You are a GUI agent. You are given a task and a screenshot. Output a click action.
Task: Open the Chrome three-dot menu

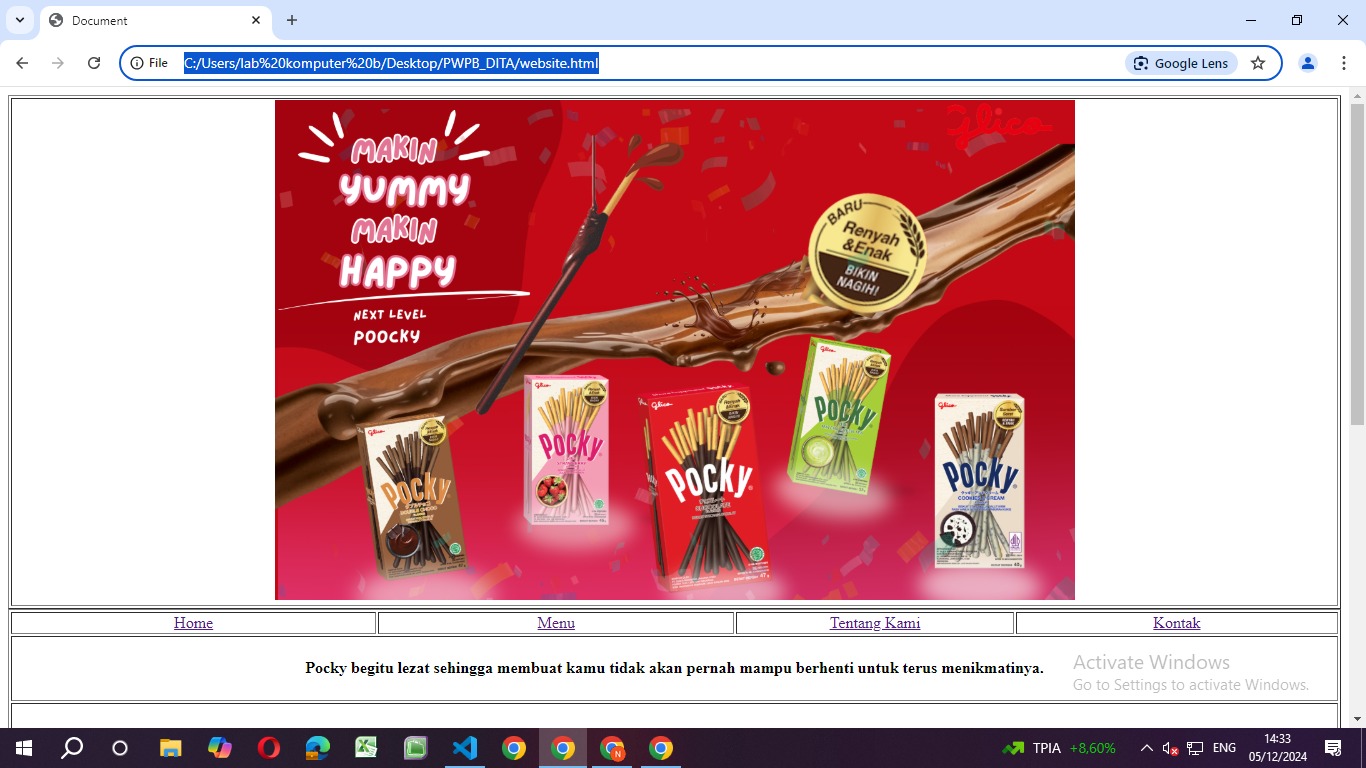pyautogui.click(x=1343, y=63)
